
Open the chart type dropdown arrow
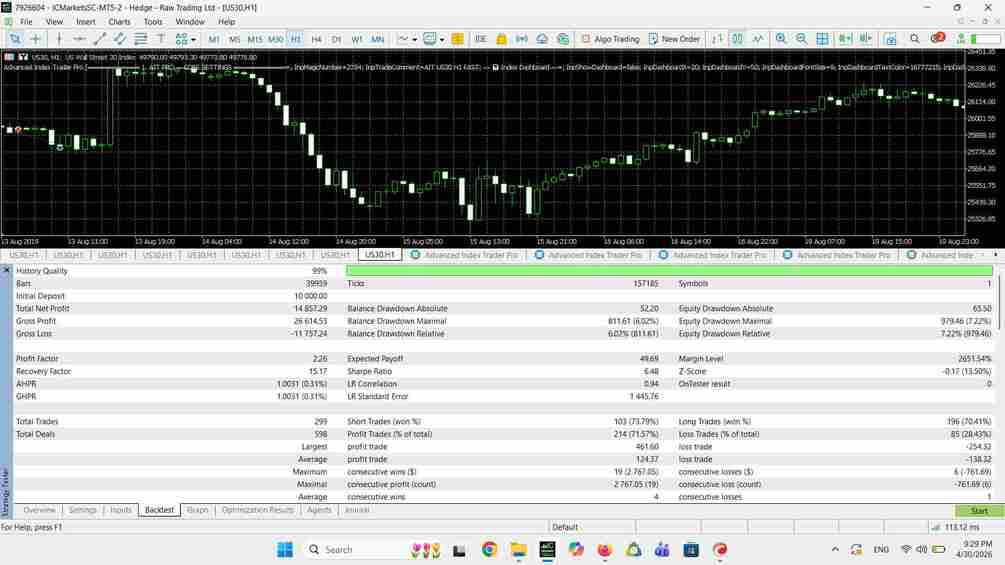(415, 40)
